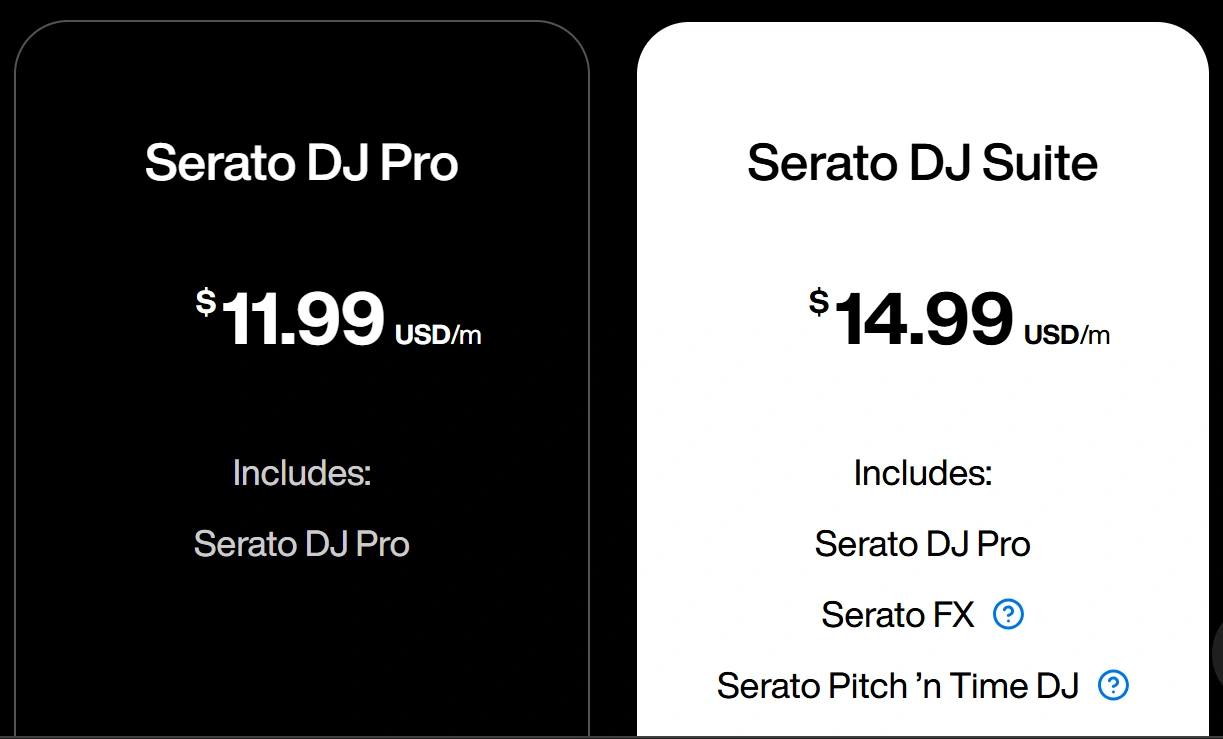1223x739 pixels.
Task: Click the Serato Pitch 'n Time DJ feature text
Action: [897, 686]
